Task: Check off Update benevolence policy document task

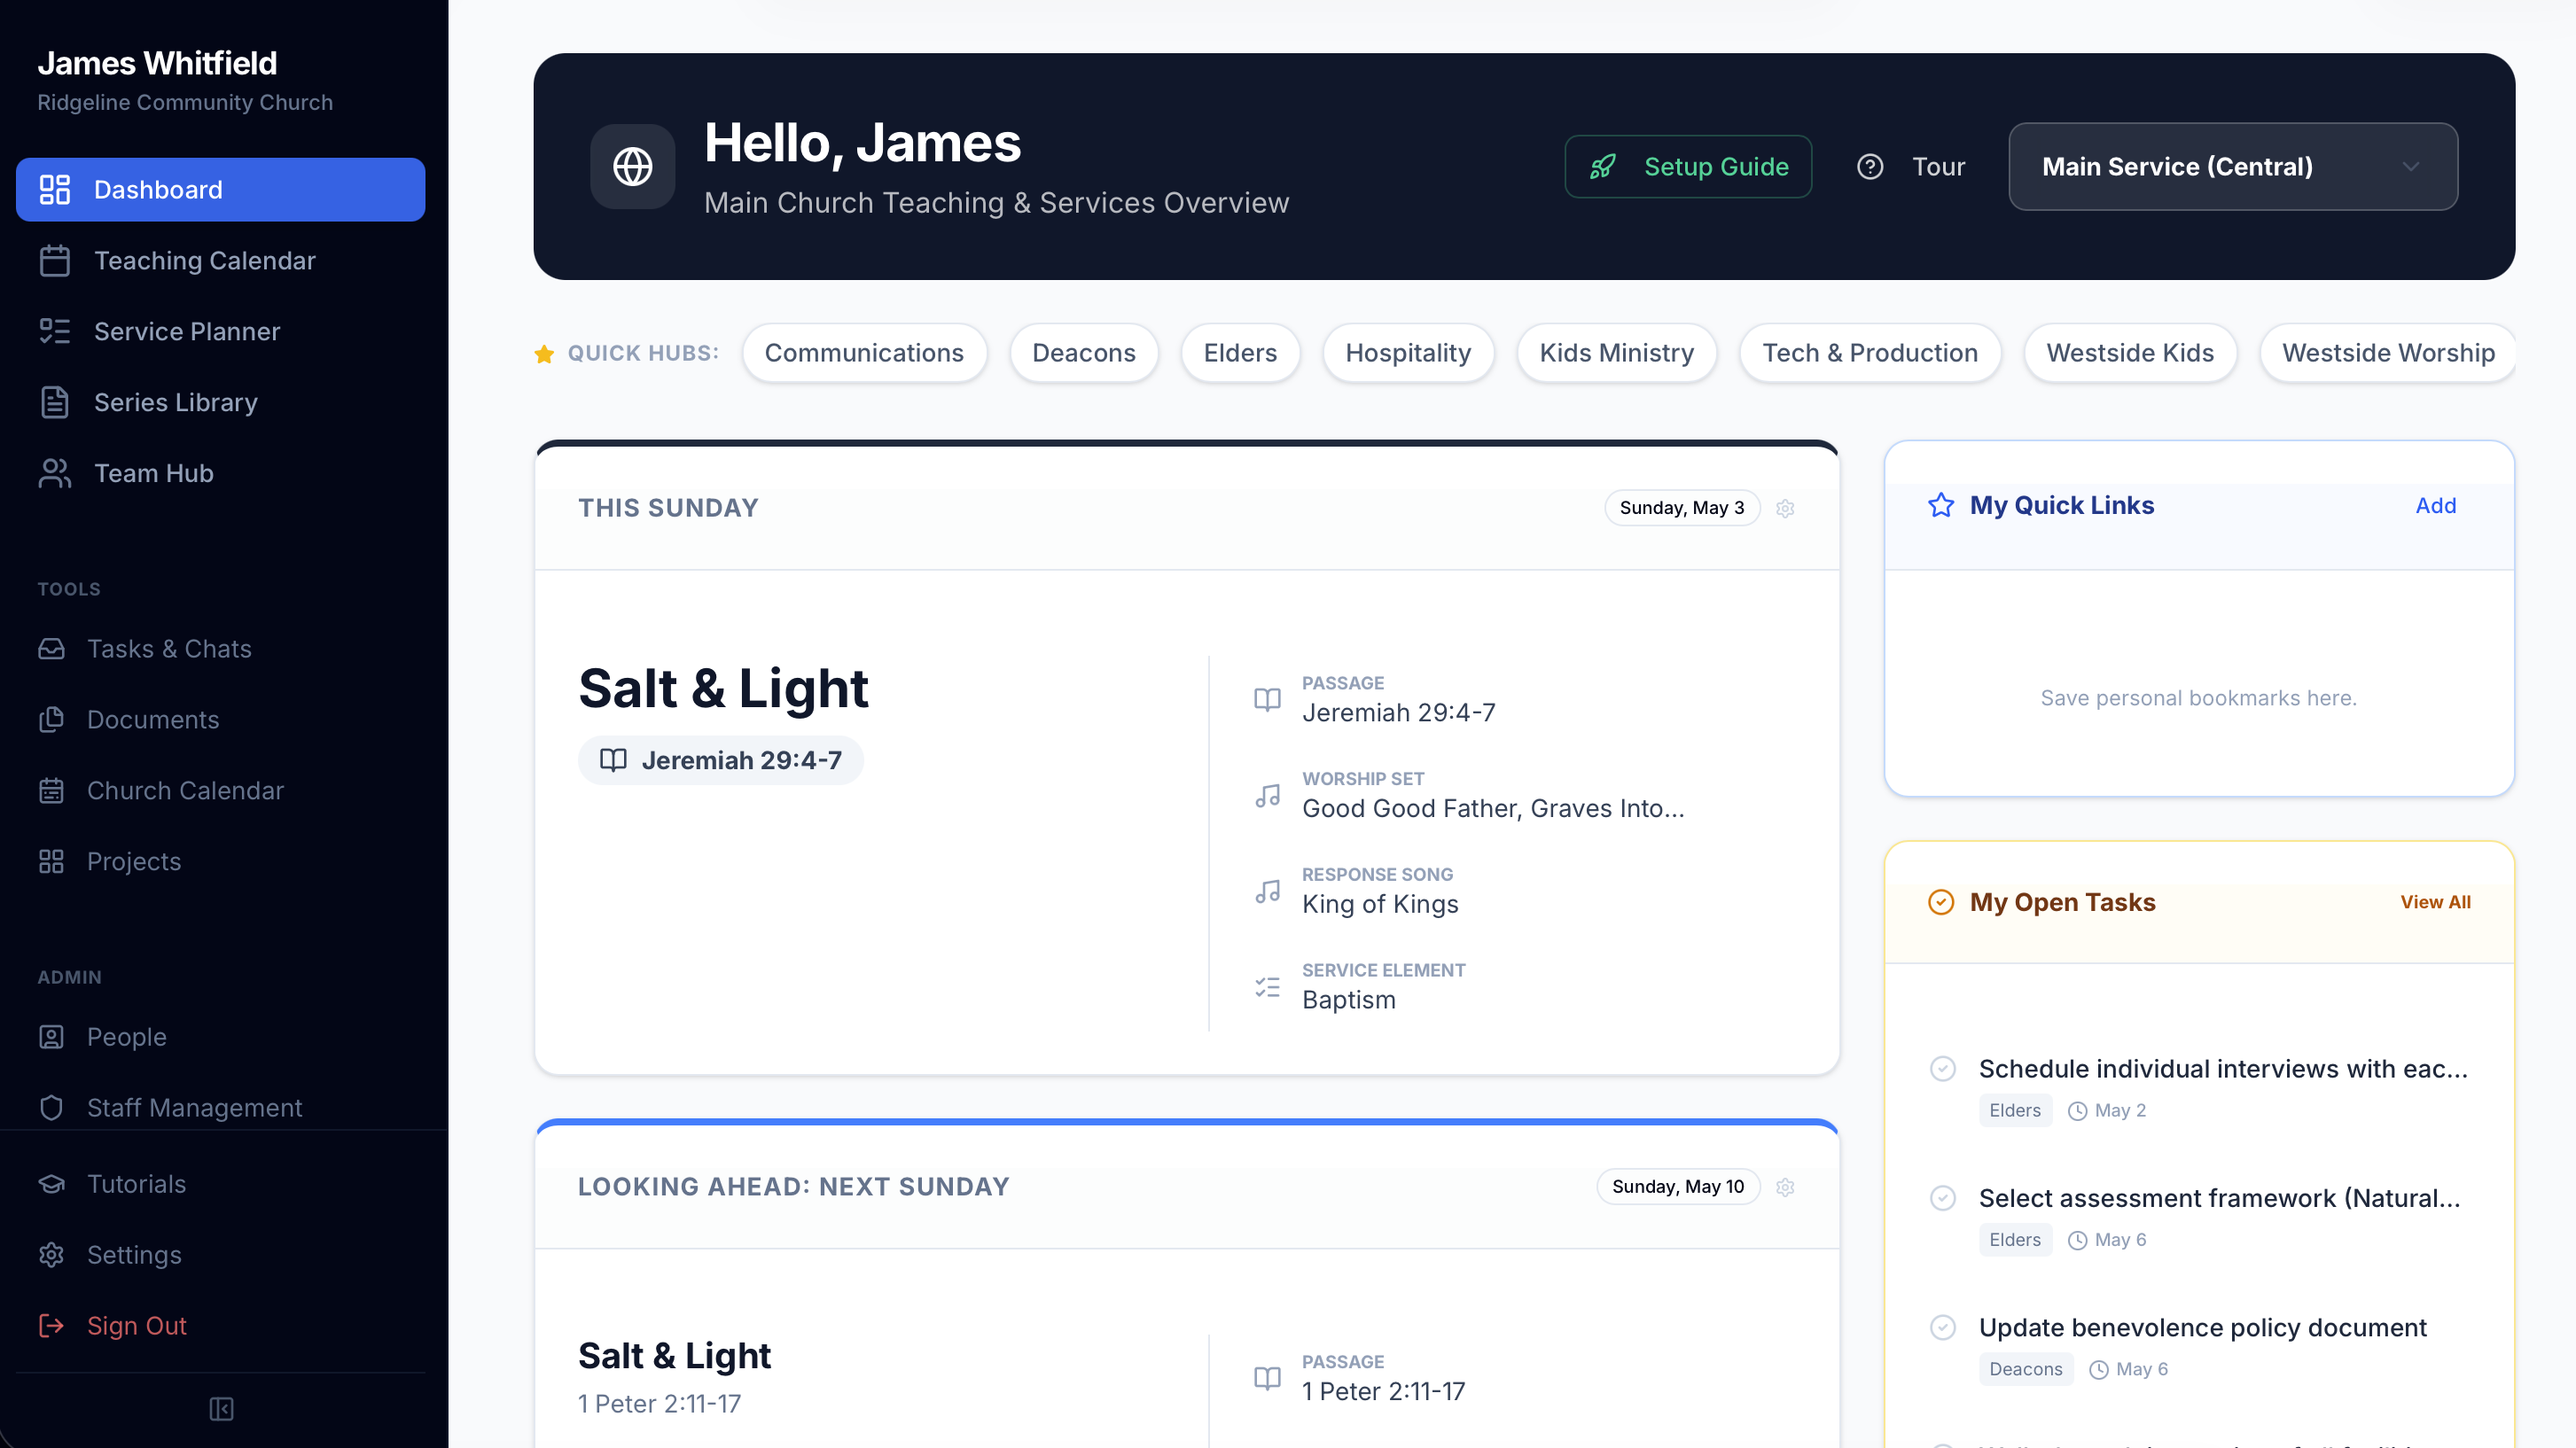Action: [1943, 1327]
